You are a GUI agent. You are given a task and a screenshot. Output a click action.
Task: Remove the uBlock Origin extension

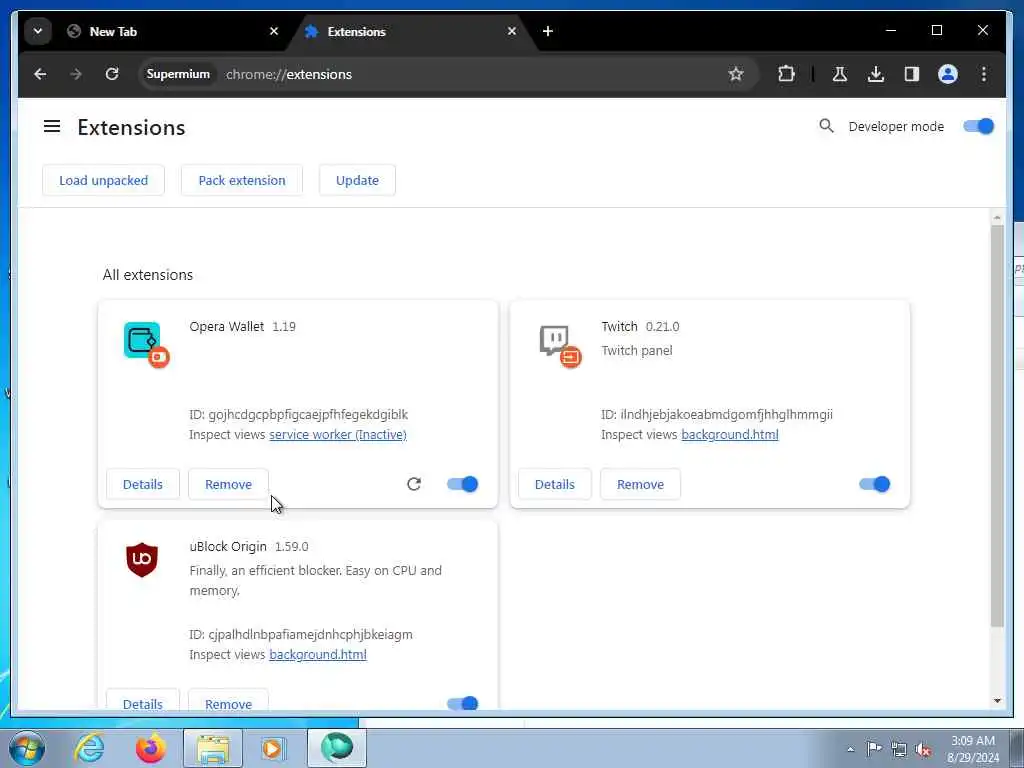coord(228,701)
